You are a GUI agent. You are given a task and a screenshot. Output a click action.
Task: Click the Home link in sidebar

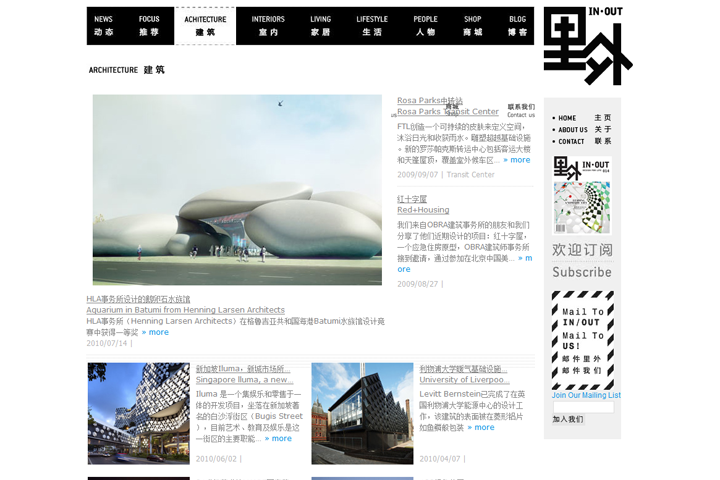tap(568, 118)
